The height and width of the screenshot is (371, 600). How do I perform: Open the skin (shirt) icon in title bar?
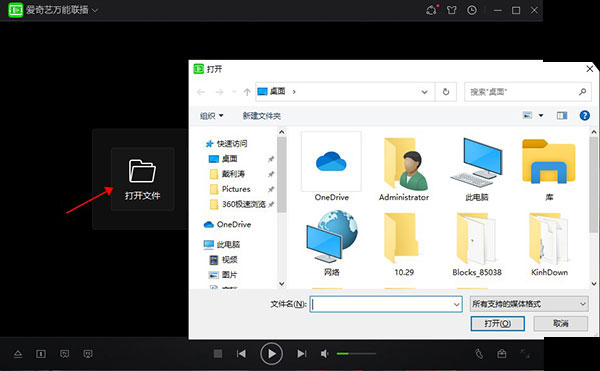tap(452, 10)
